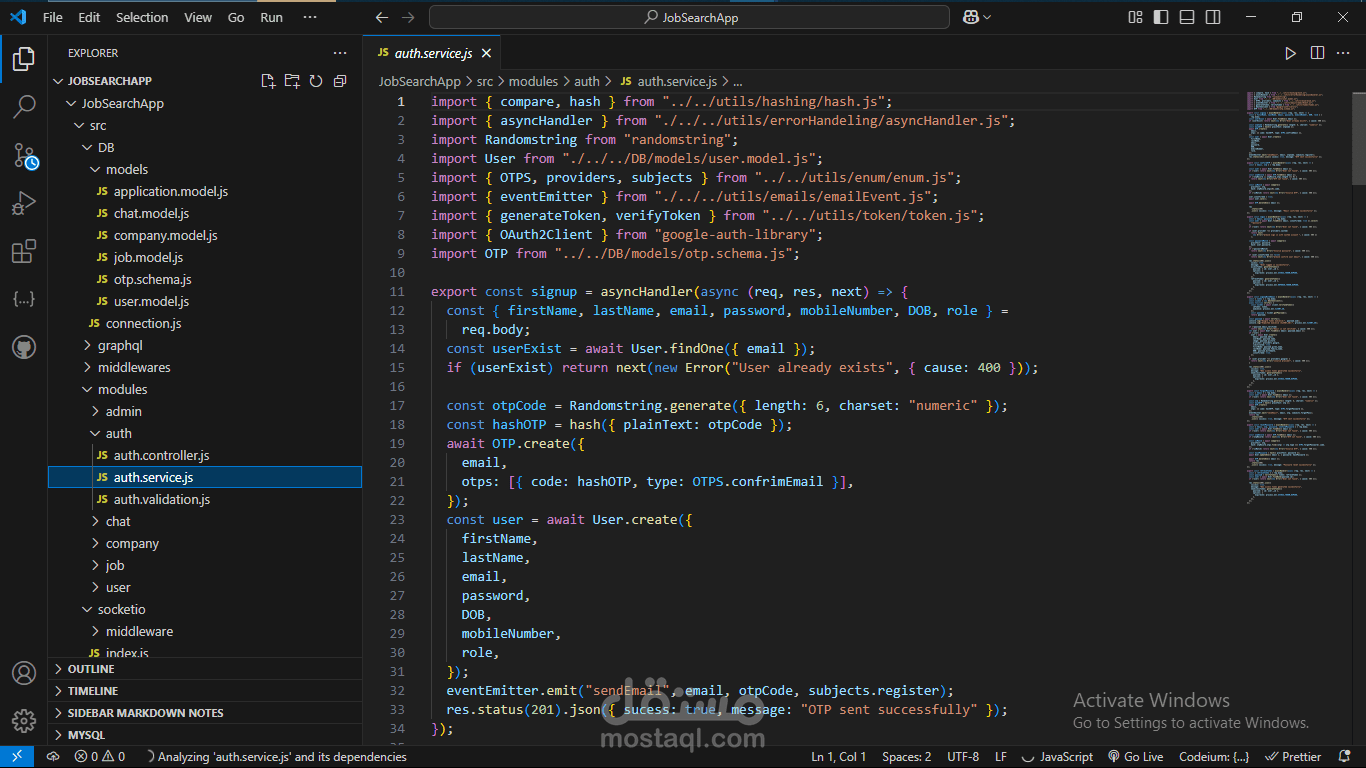The width and height of the screenshot is (1366, 768).
Task: Expand the graphql folder
Action: pos(120,345)
